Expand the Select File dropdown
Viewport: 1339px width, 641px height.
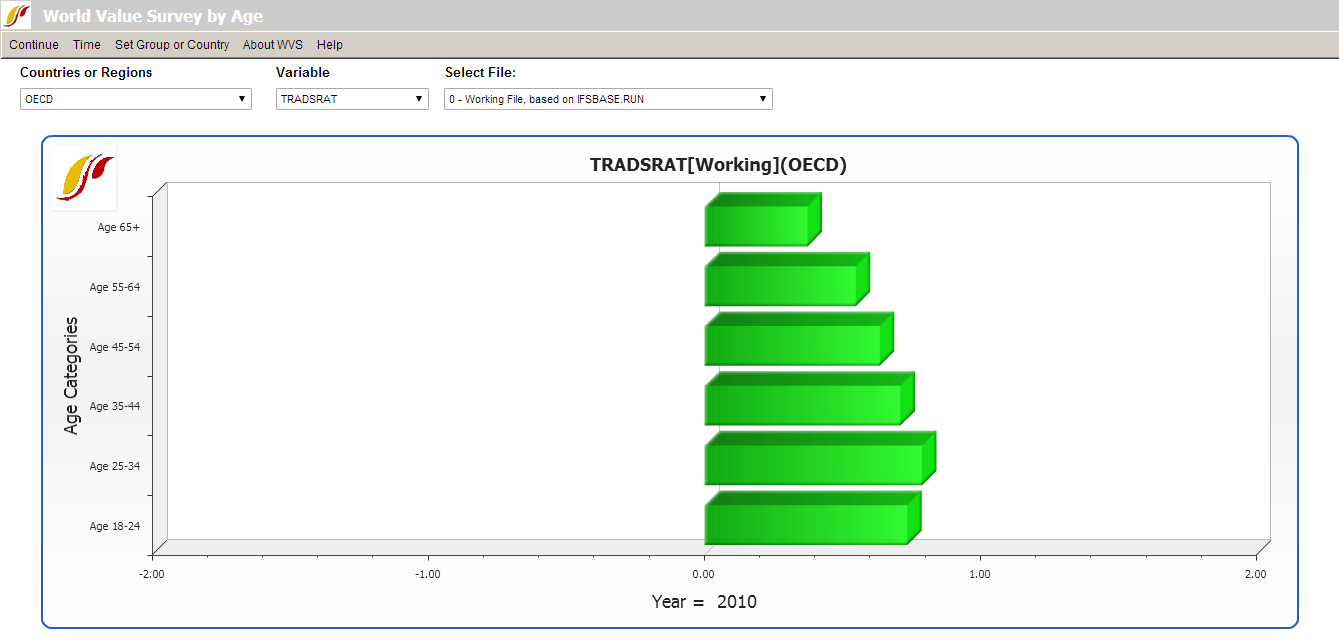tap(608, 99)
